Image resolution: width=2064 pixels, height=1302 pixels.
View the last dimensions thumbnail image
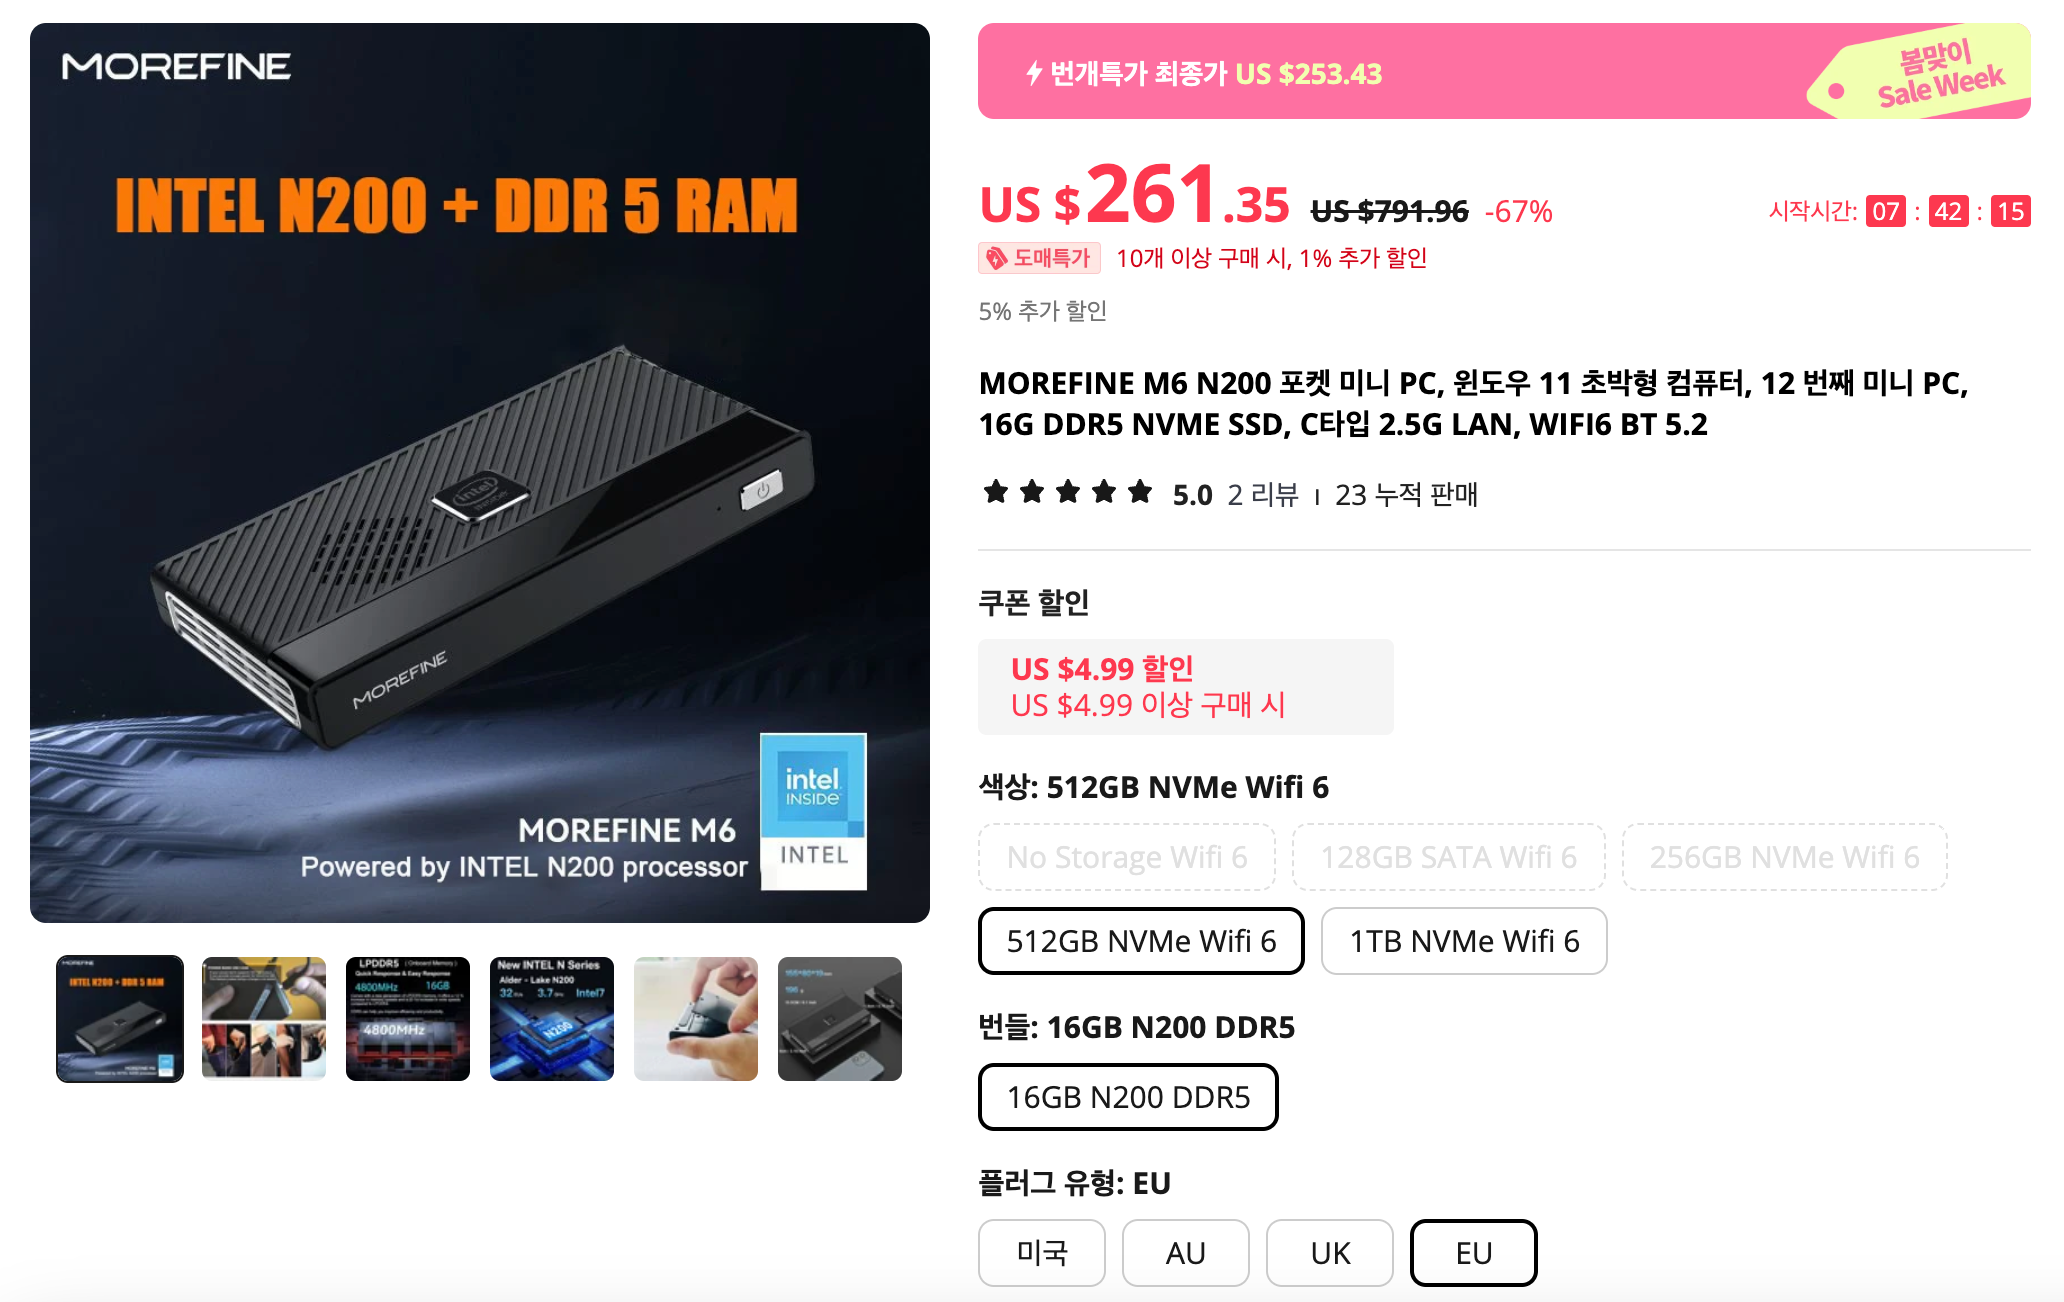click(840, 1019)
